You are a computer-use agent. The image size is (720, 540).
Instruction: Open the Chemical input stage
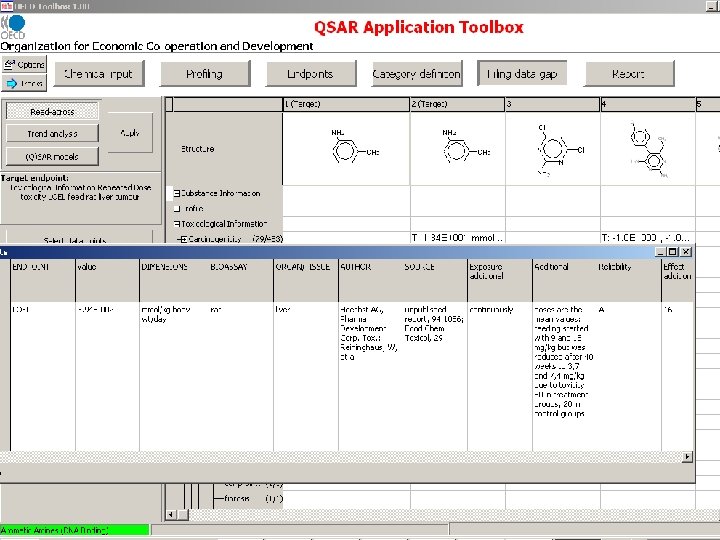click(x=99, y=73)
